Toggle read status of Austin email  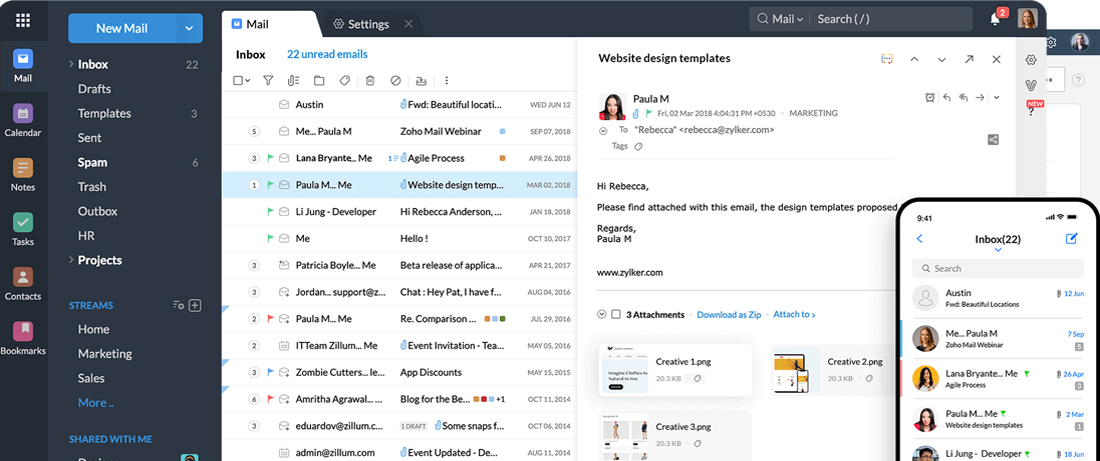tap(284, 105)
